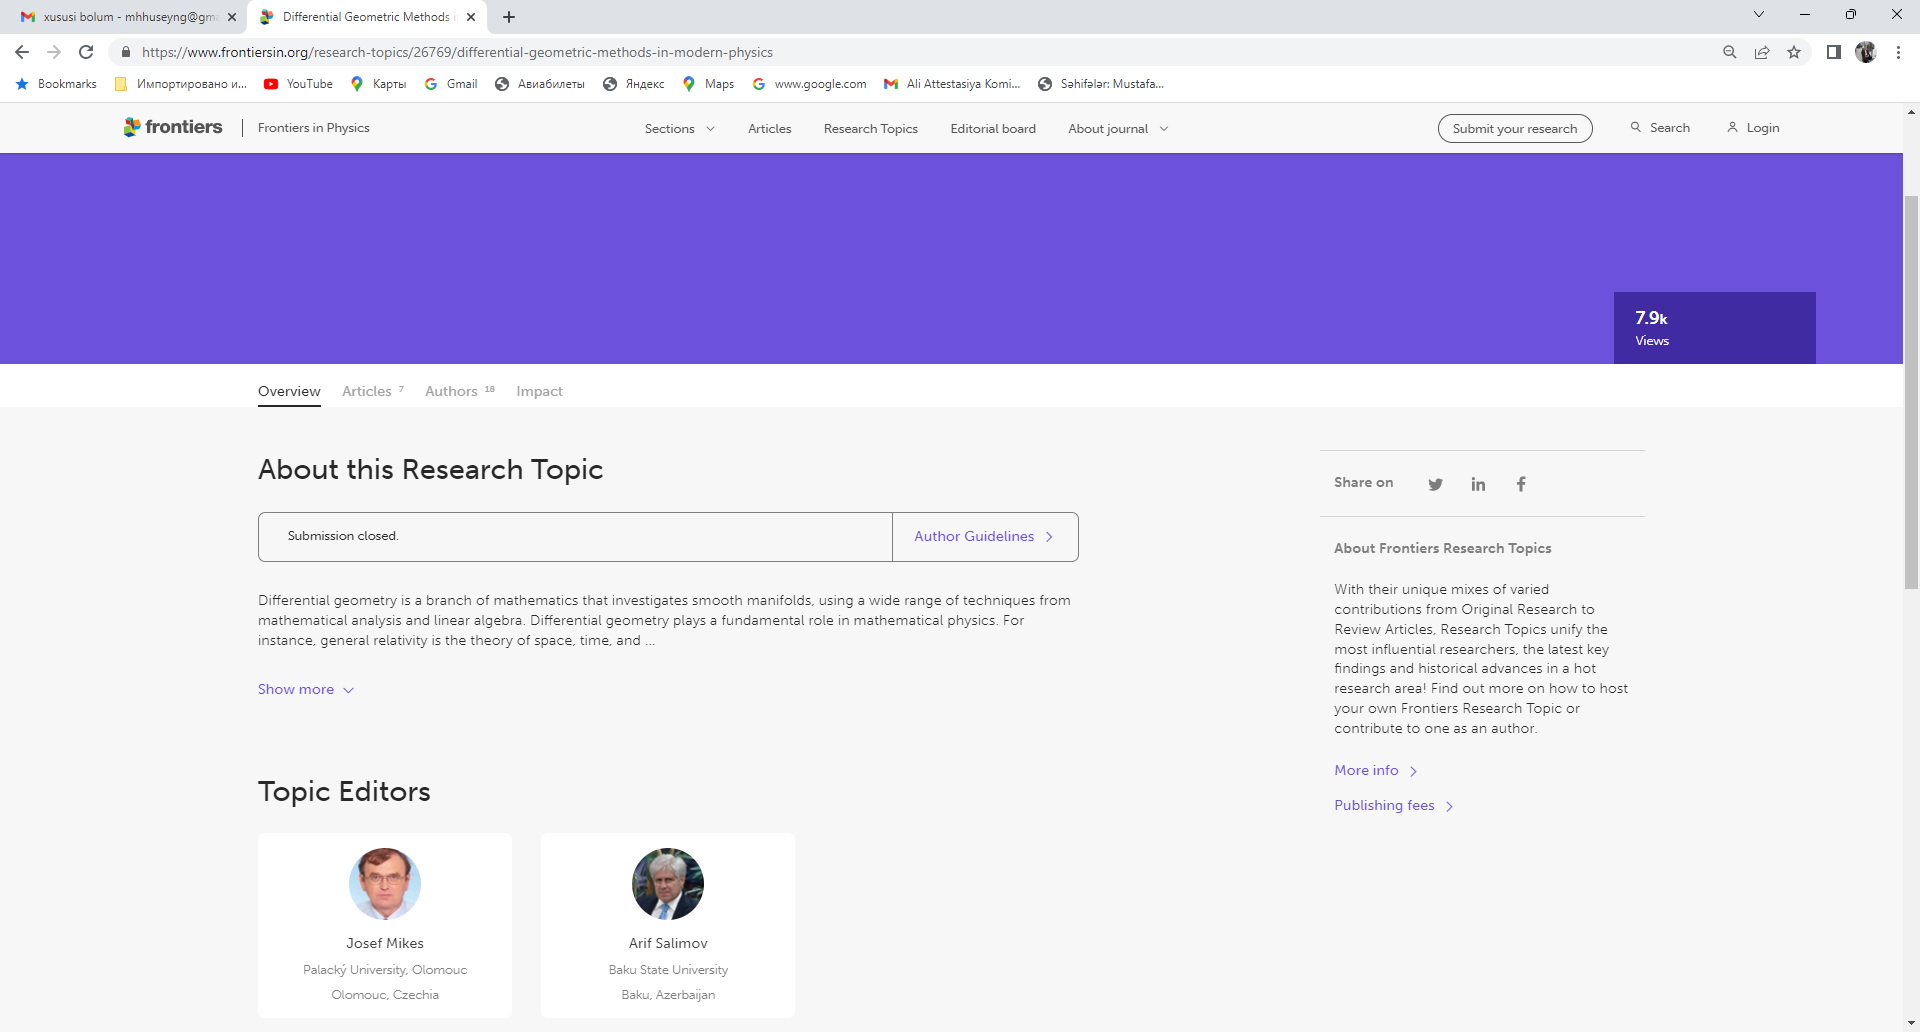Share topic on LinkedIn icon
Screen dimensions: 1920x1032
[1478, 484]
